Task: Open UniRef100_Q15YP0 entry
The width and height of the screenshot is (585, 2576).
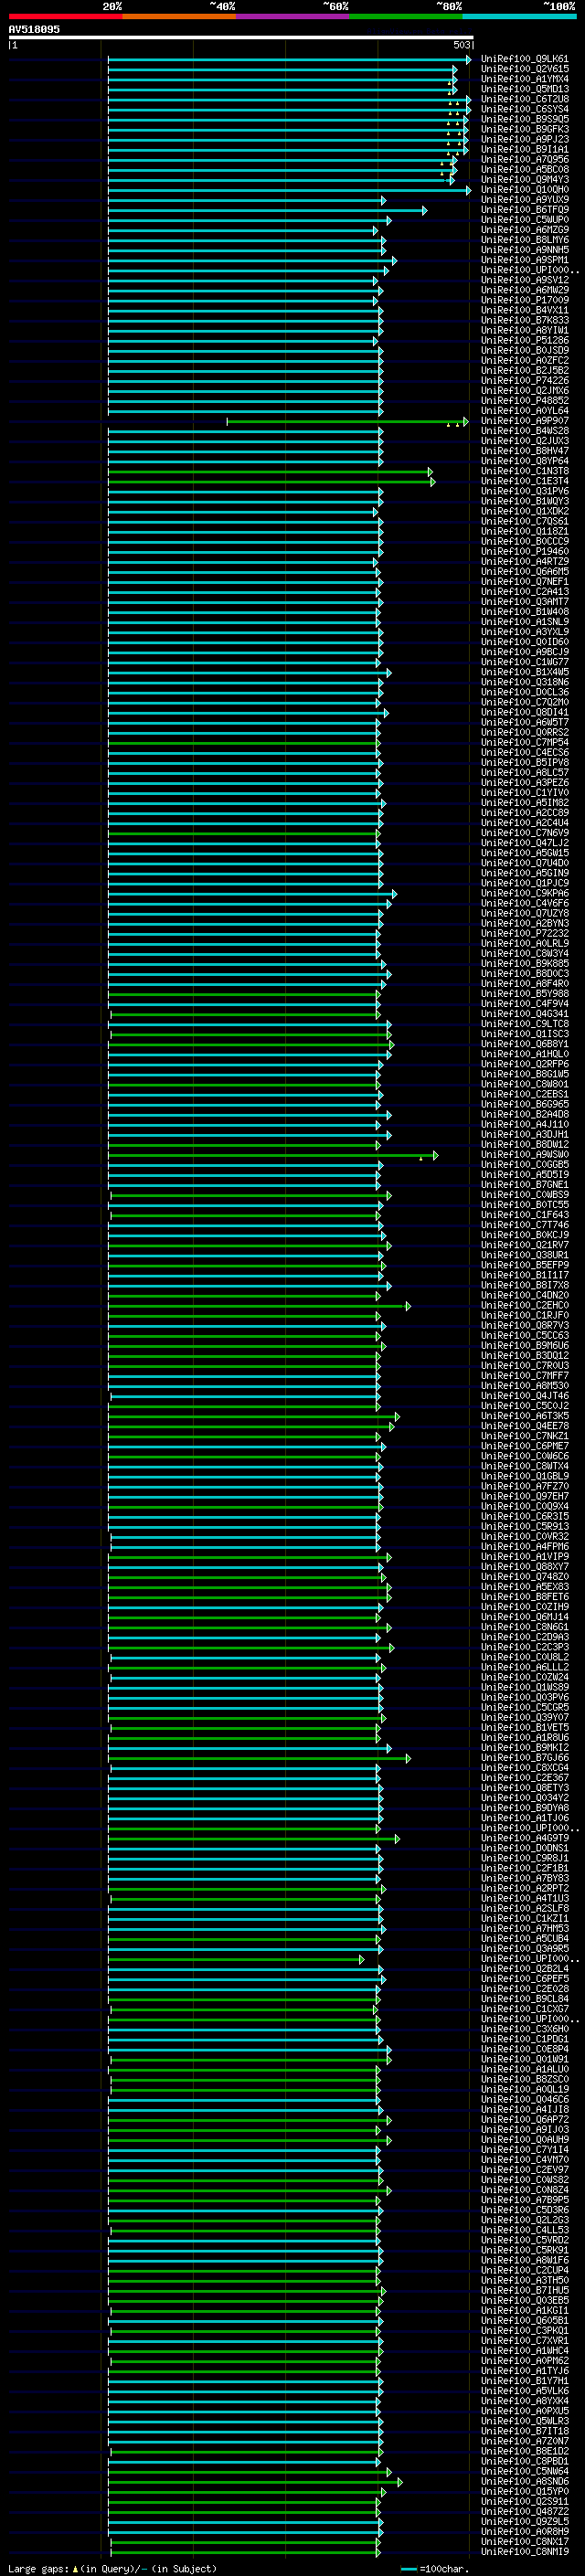Action: [x=525, y=2491]
